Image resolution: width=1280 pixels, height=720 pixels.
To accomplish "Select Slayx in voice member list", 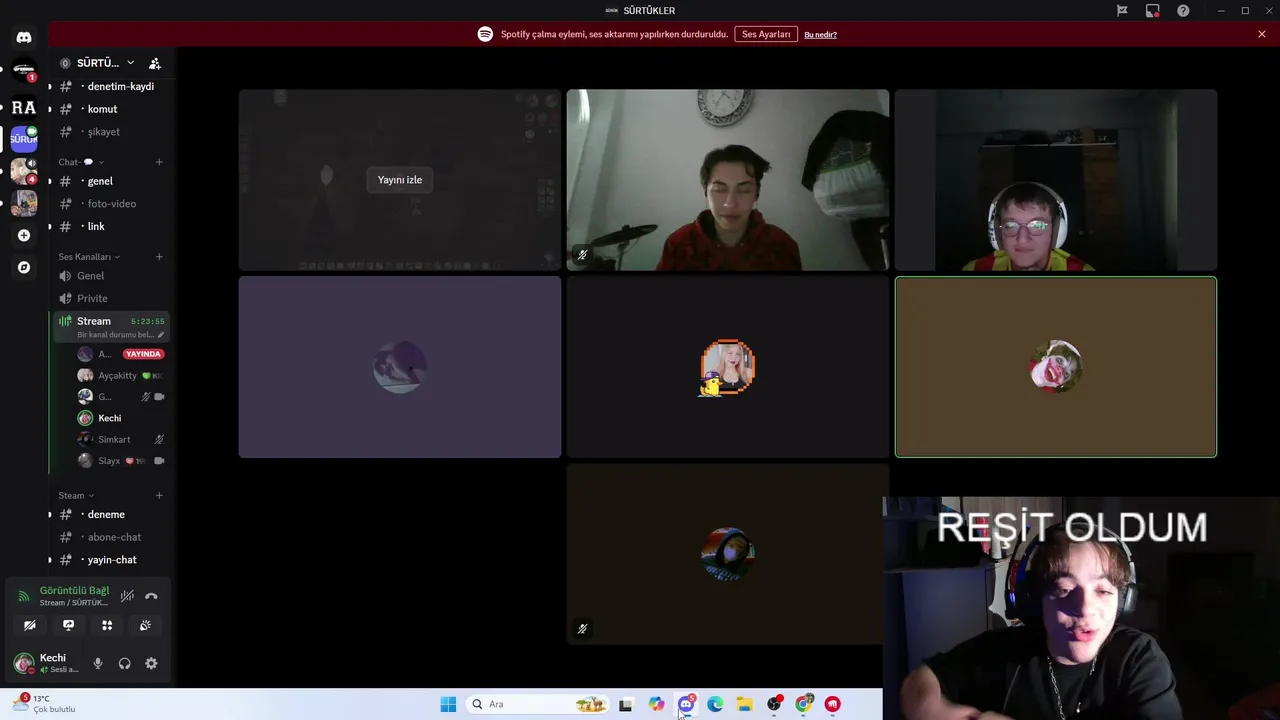I will pos(121,461).
